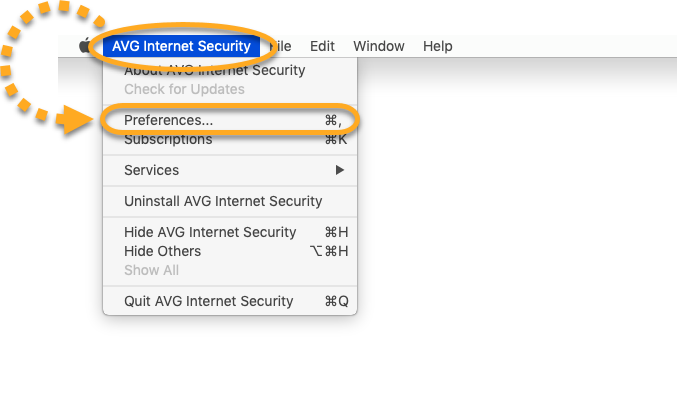Expand the Services submenu arrow
The image size is (677, 395).
click(x=340, y=170)
